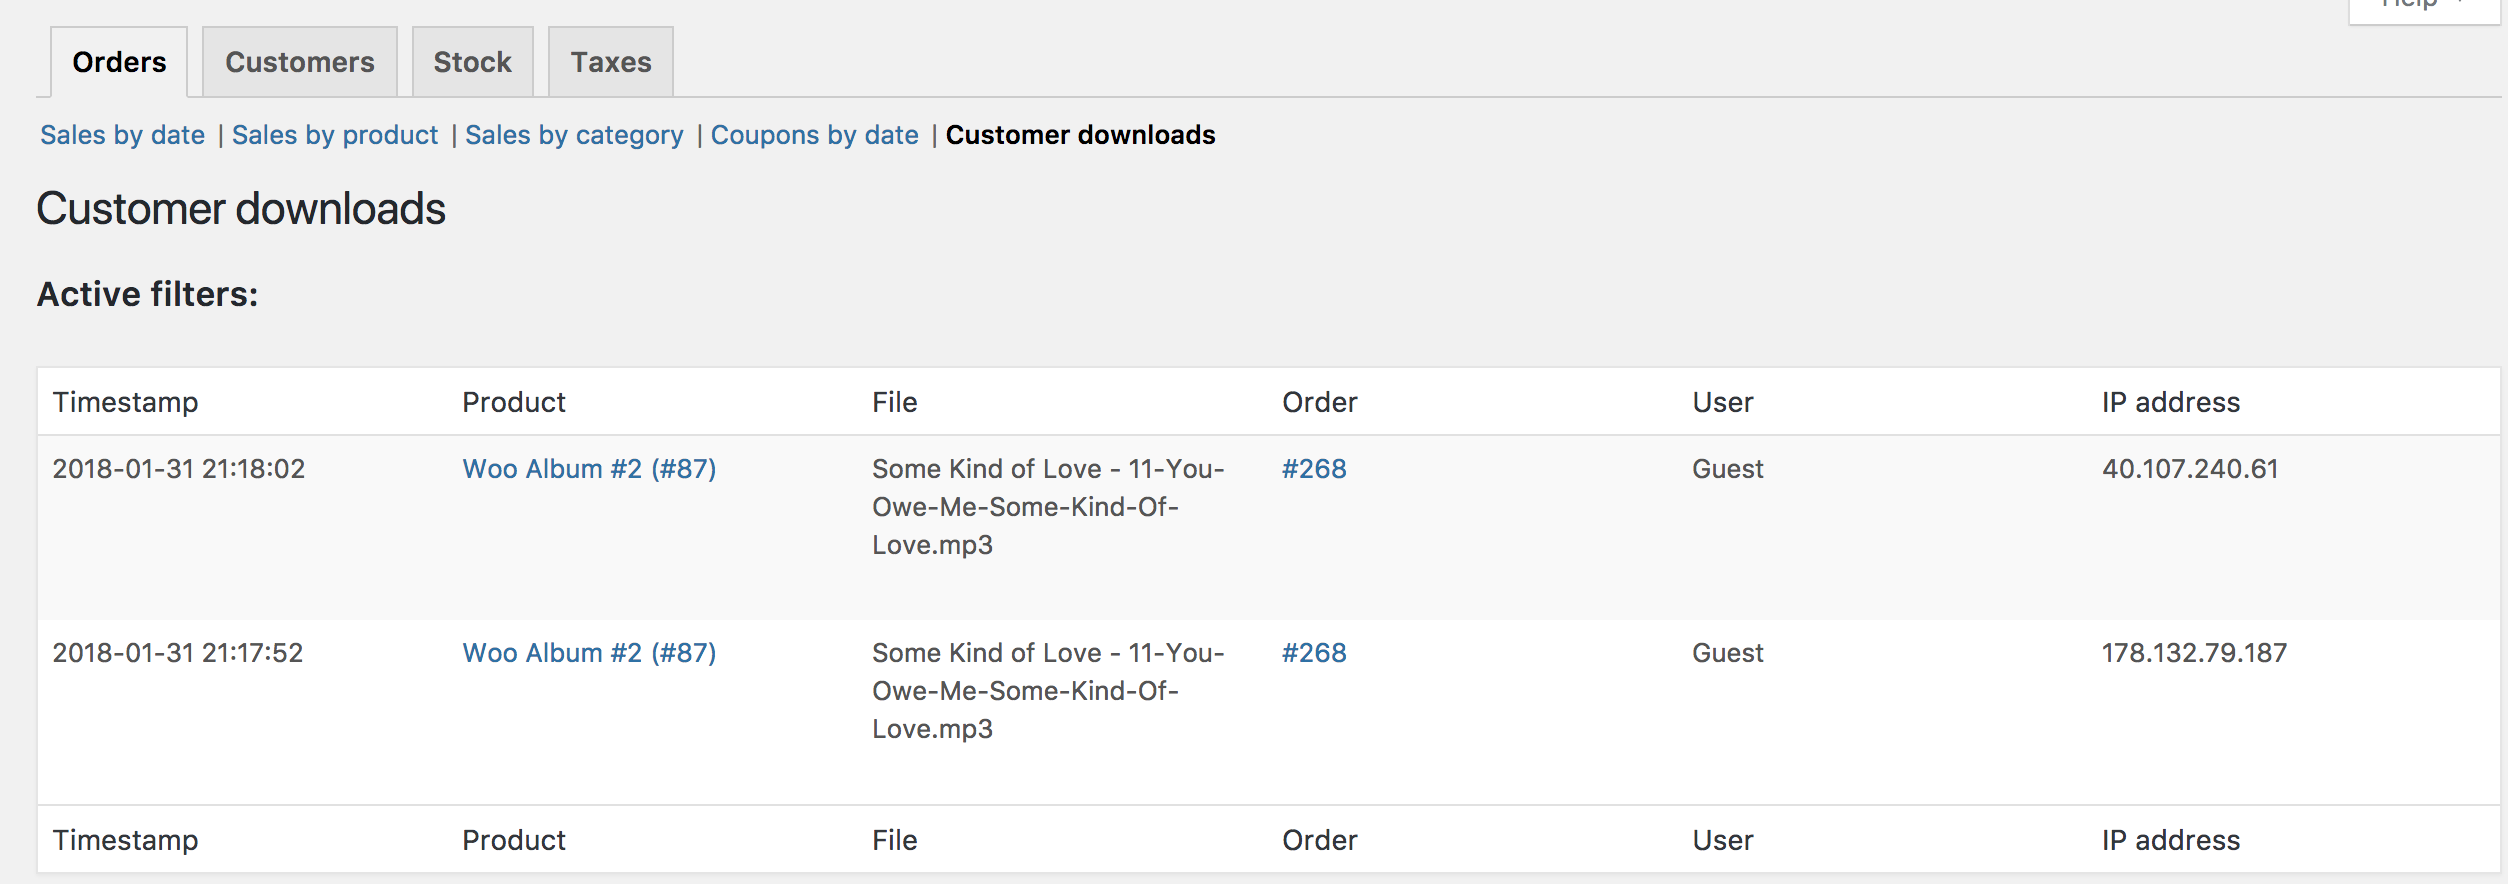Click the File column header
This screenshot has width=2508, height=884.
[x=893, y=401]
